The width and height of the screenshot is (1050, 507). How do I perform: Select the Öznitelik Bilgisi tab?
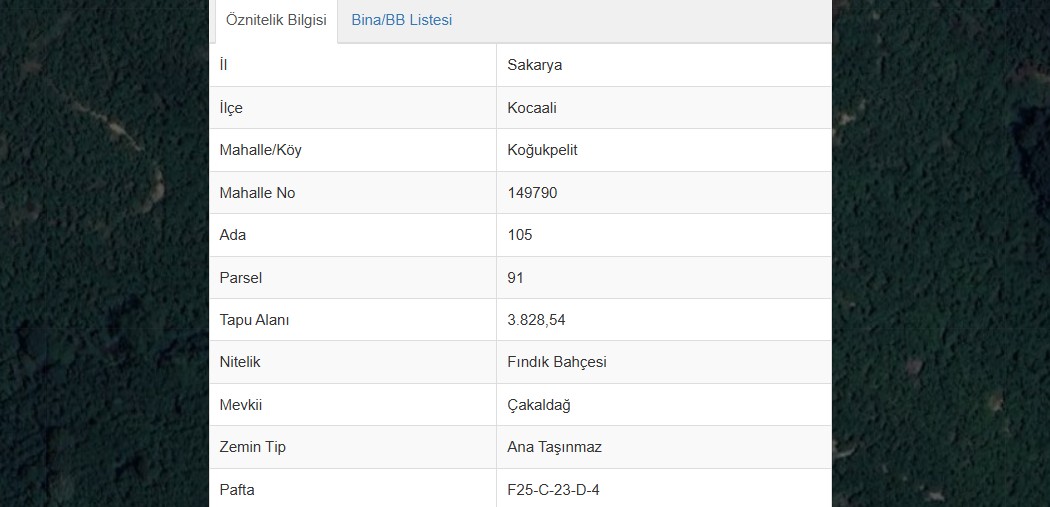point(276,20)
